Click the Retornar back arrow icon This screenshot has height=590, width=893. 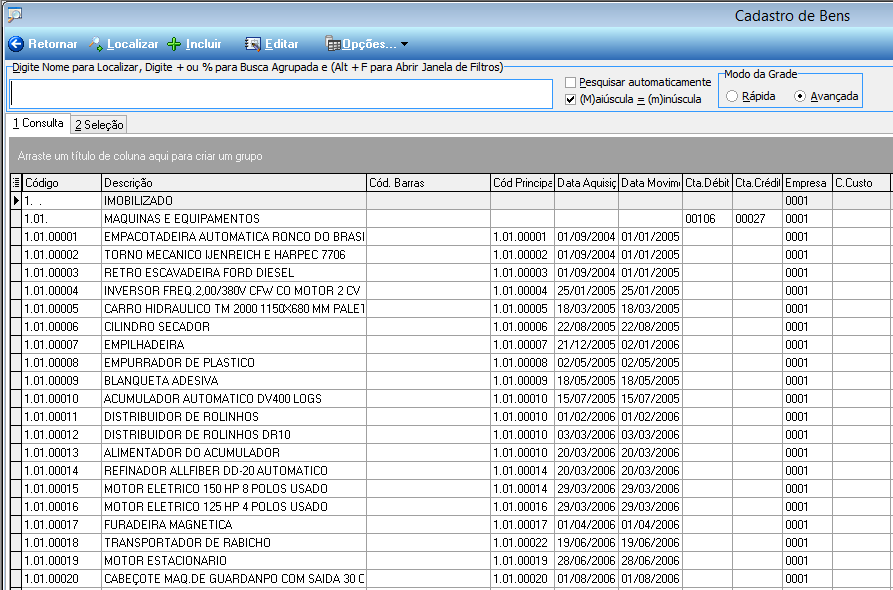[x=16, y=44]
